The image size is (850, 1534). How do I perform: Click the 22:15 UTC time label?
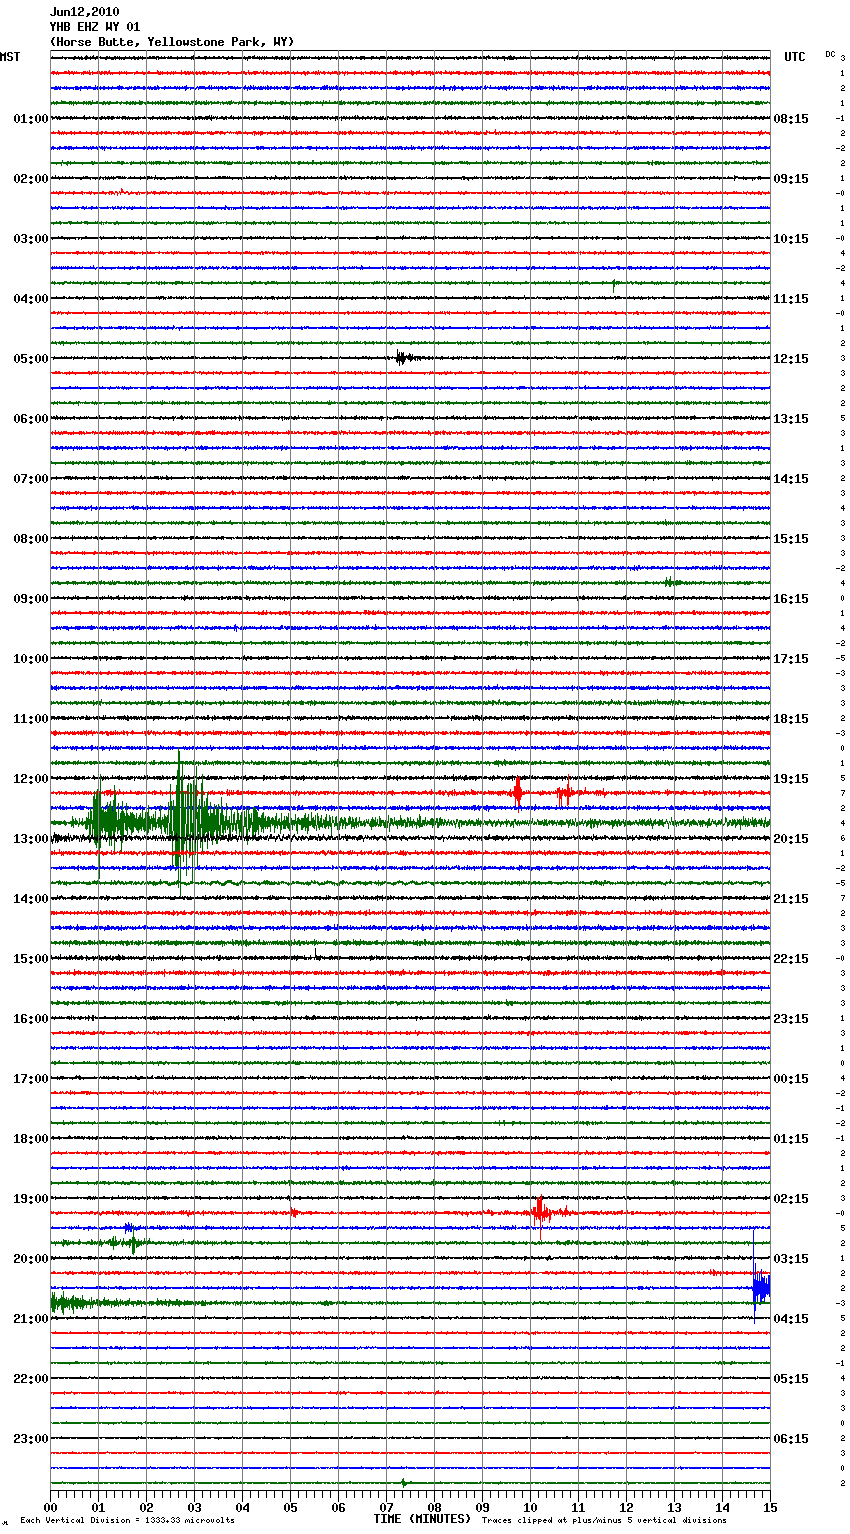791,959
